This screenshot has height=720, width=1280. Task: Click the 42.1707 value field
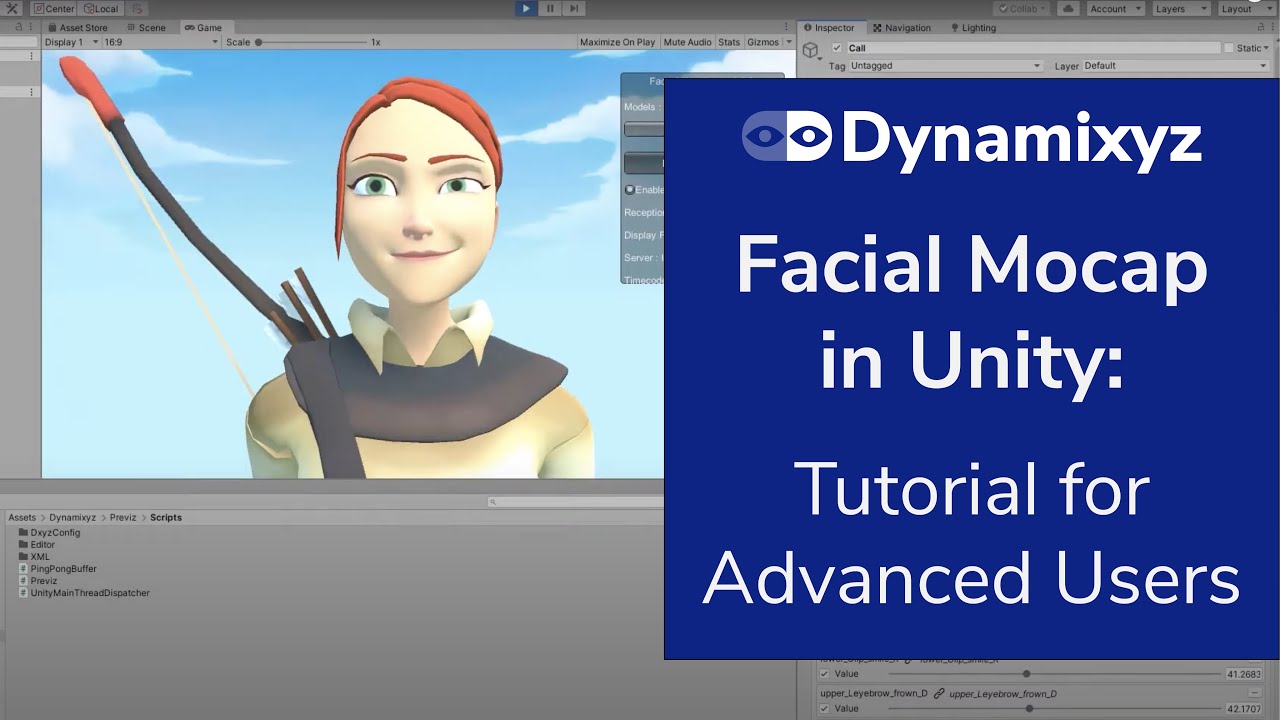tap(1246, 709)
